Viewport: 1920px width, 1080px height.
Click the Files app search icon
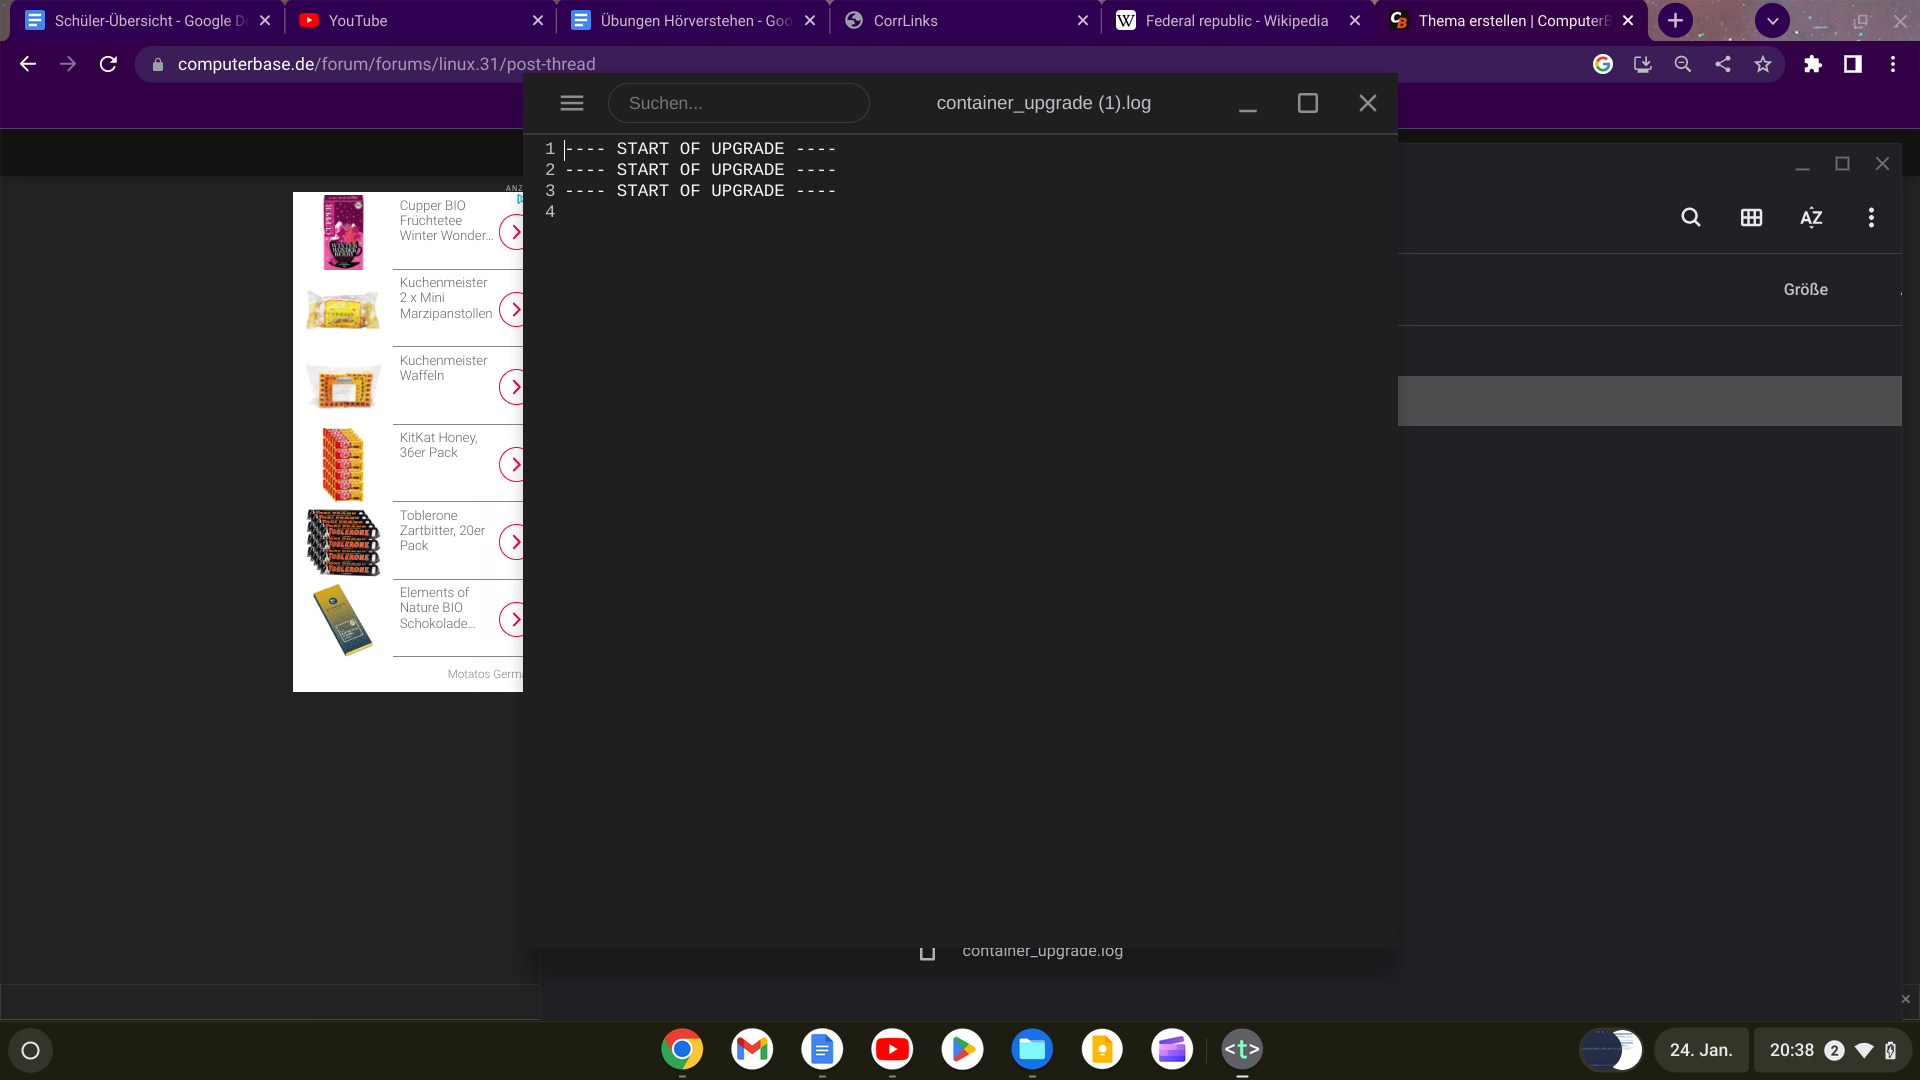click(x=1690, y=217)
